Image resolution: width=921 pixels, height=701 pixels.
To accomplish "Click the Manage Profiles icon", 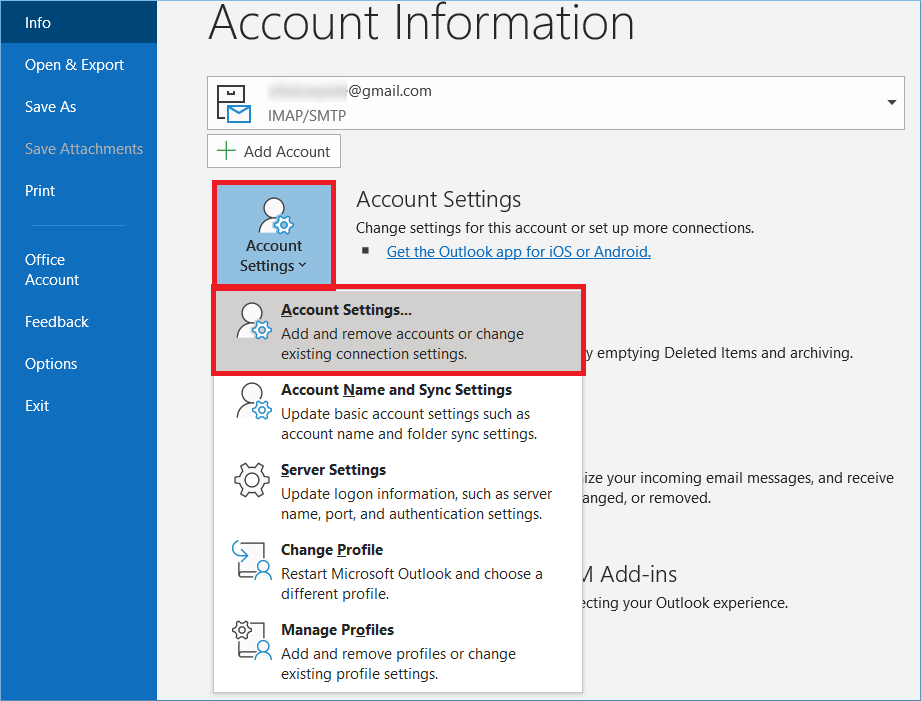I will (x=252, y=640).
